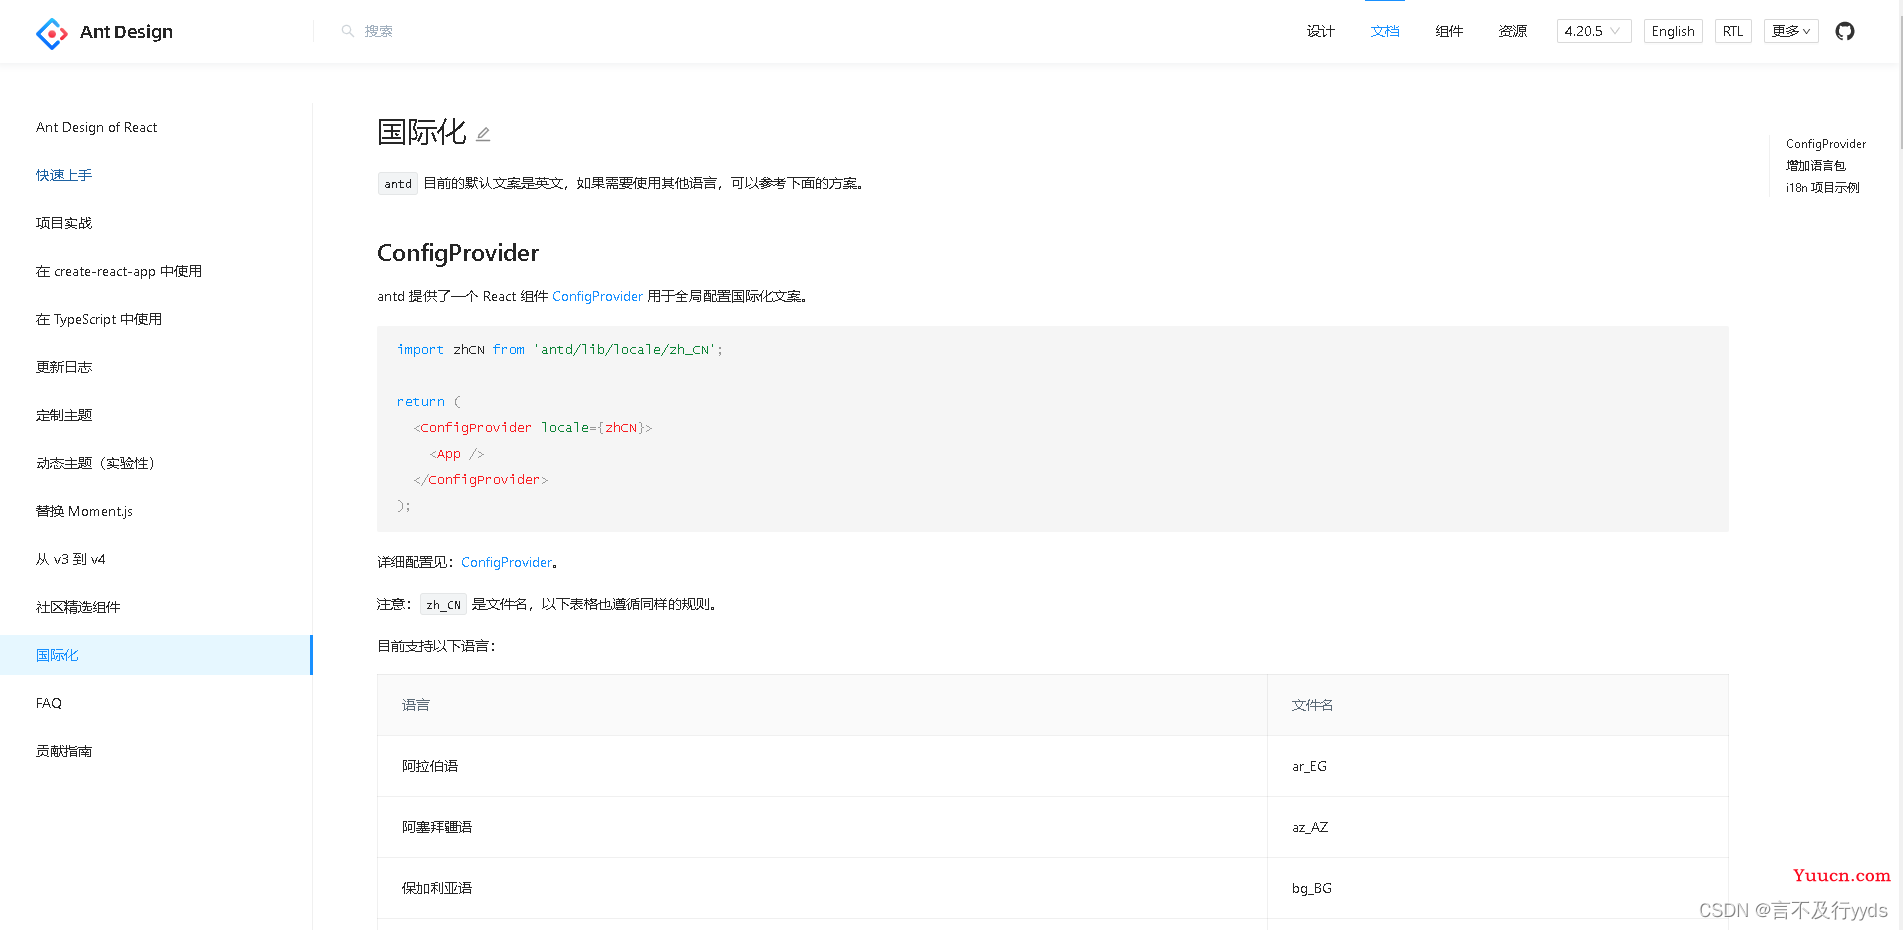1903x930 pixels.
Task: Click the ConfigProvider section heading
Action: click(x=458, y=253)
